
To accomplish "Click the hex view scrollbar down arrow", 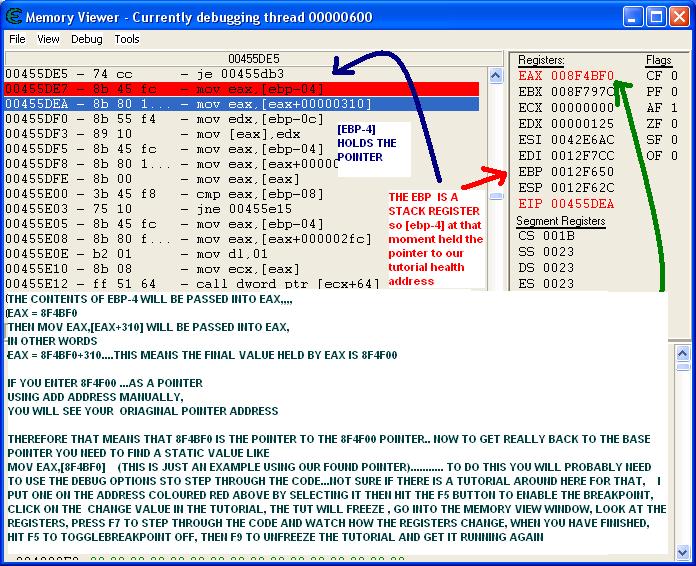I will (683, 552).
